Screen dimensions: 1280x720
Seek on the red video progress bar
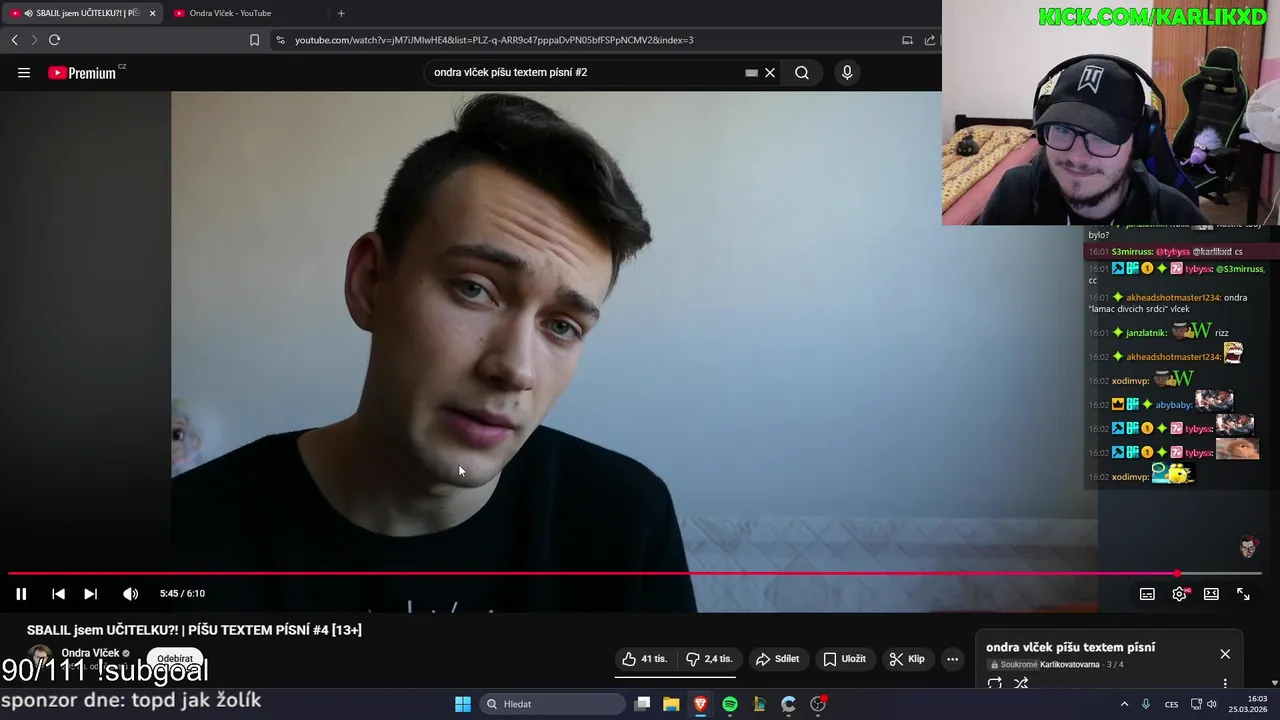634,574
